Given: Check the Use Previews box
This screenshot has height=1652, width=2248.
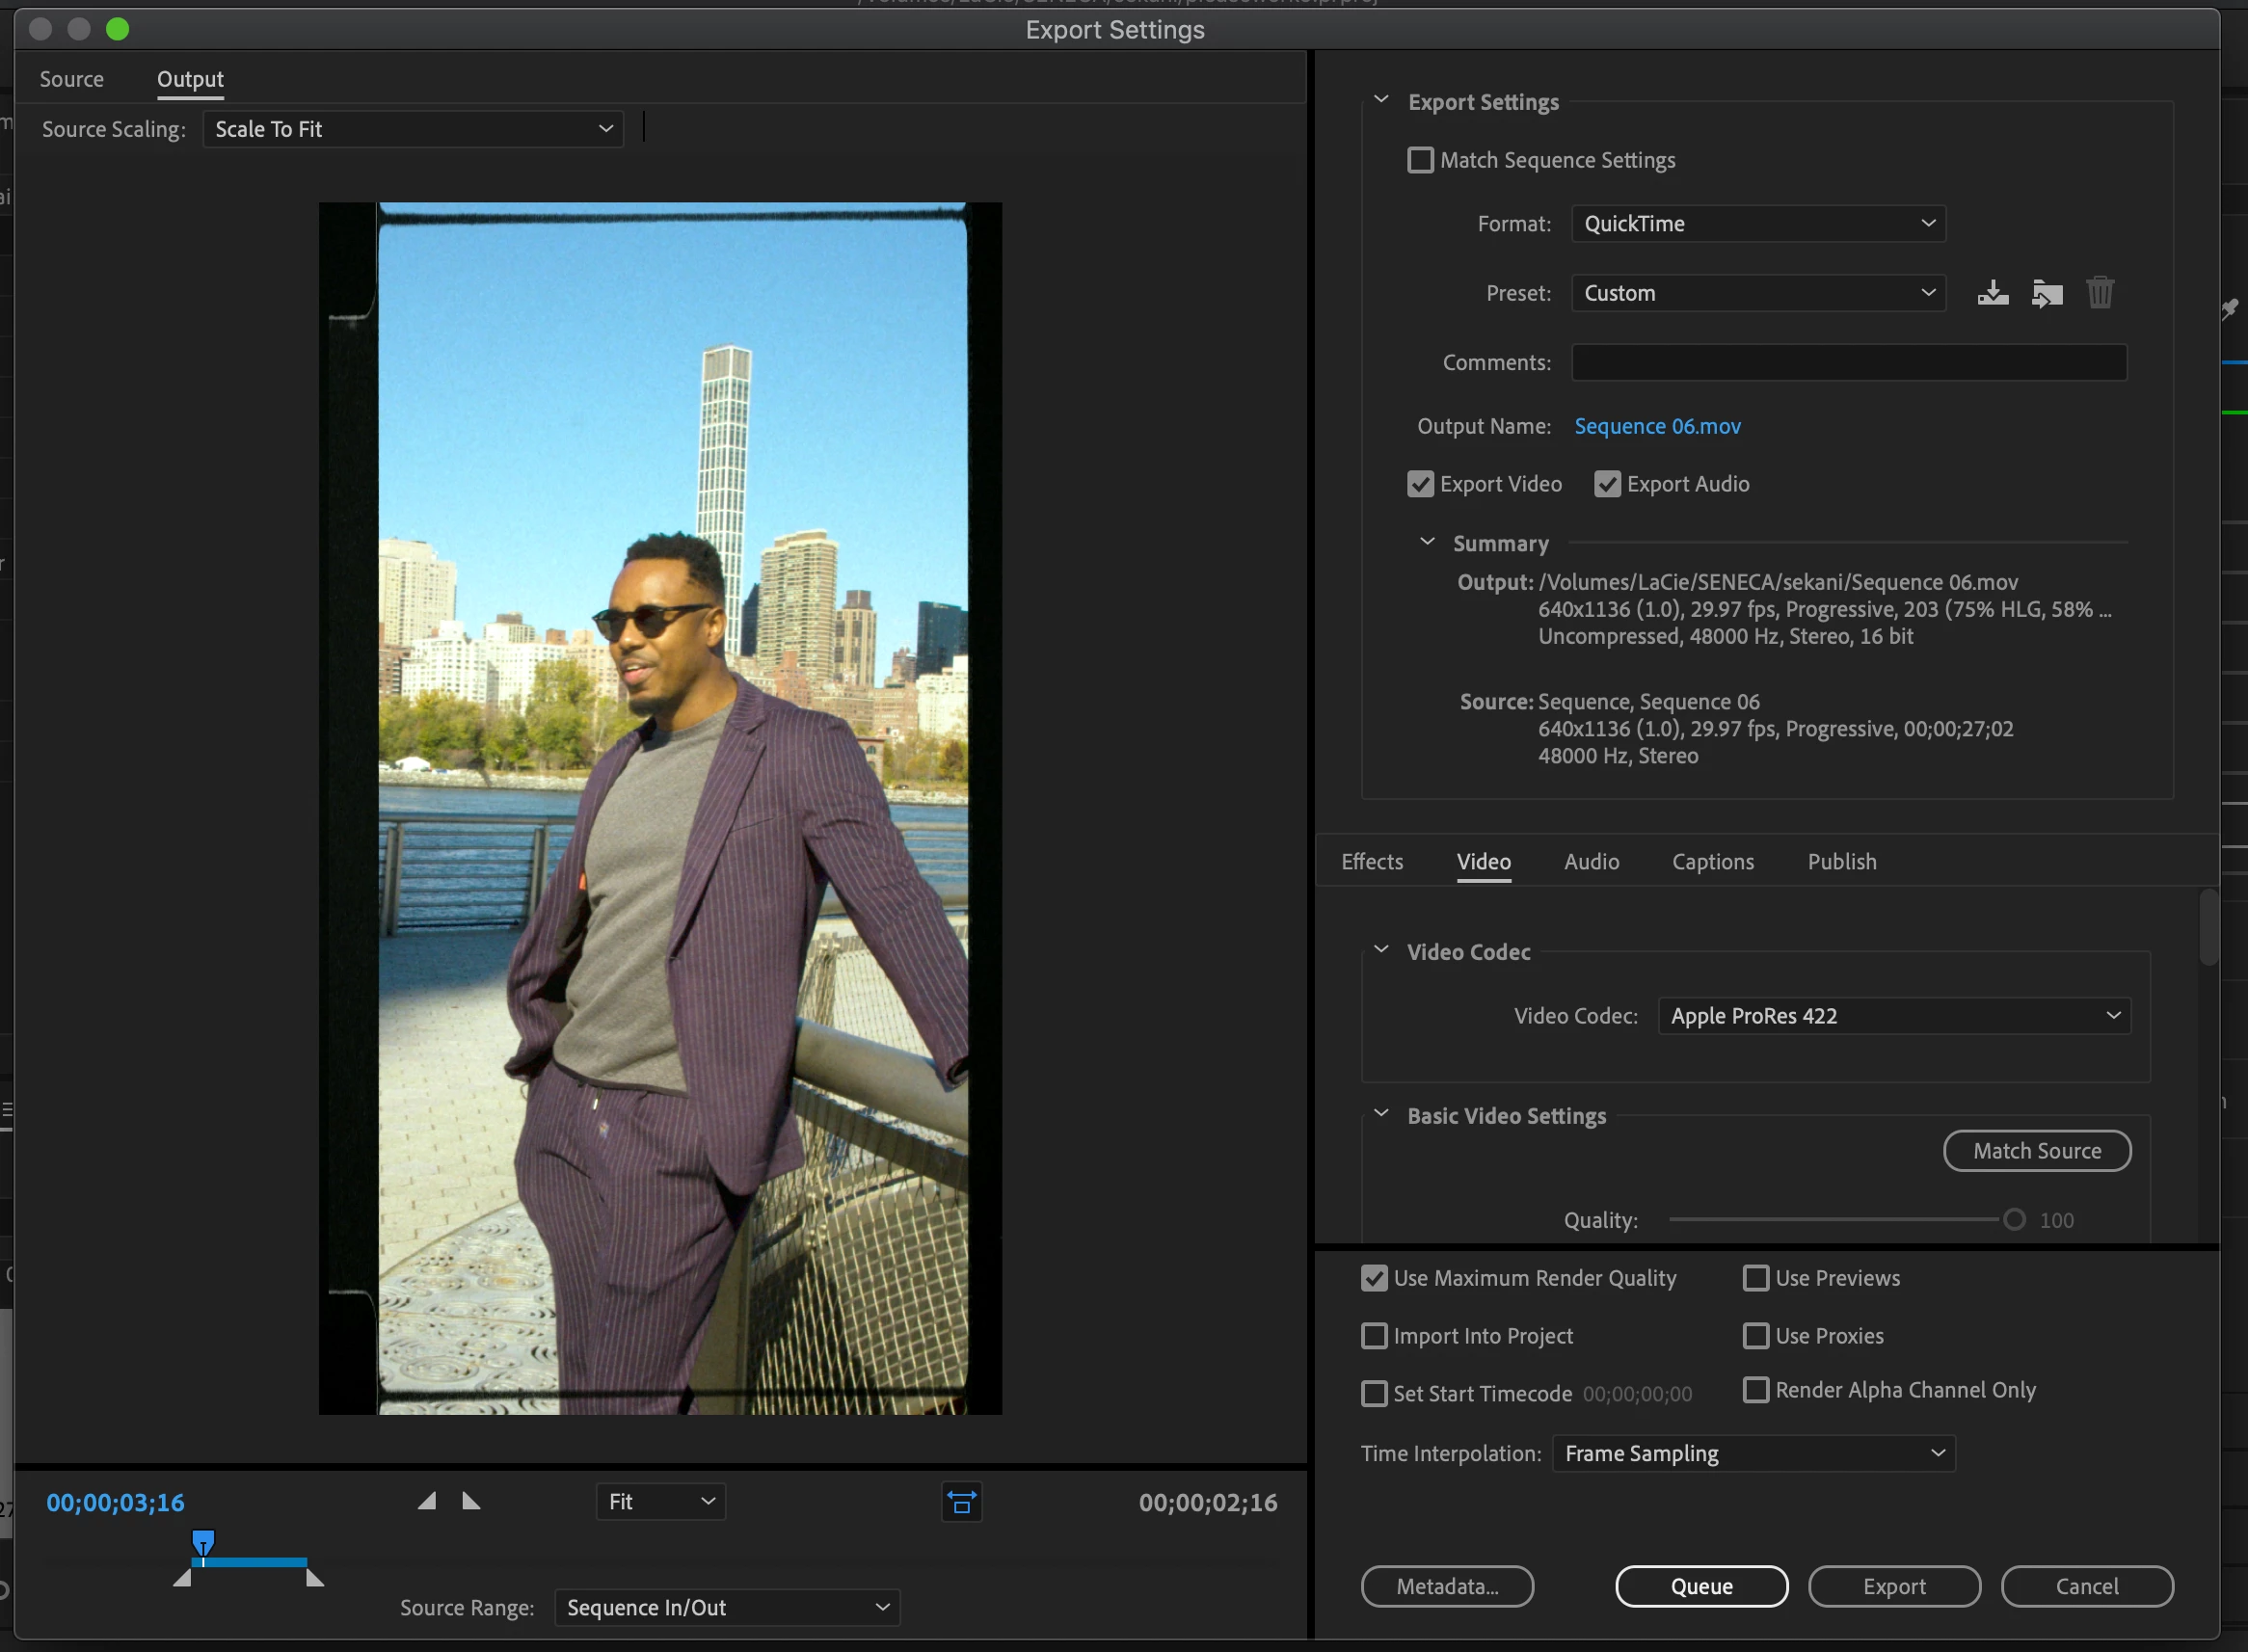Looking at the screenshot, I should (x=1755, y=1278).
